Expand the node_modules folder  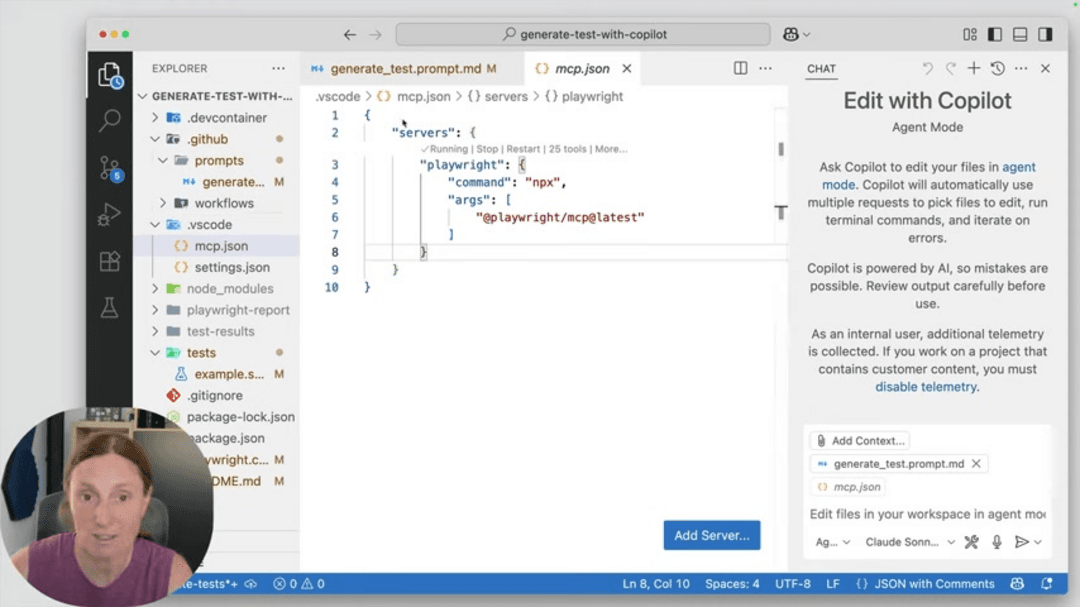229,289
